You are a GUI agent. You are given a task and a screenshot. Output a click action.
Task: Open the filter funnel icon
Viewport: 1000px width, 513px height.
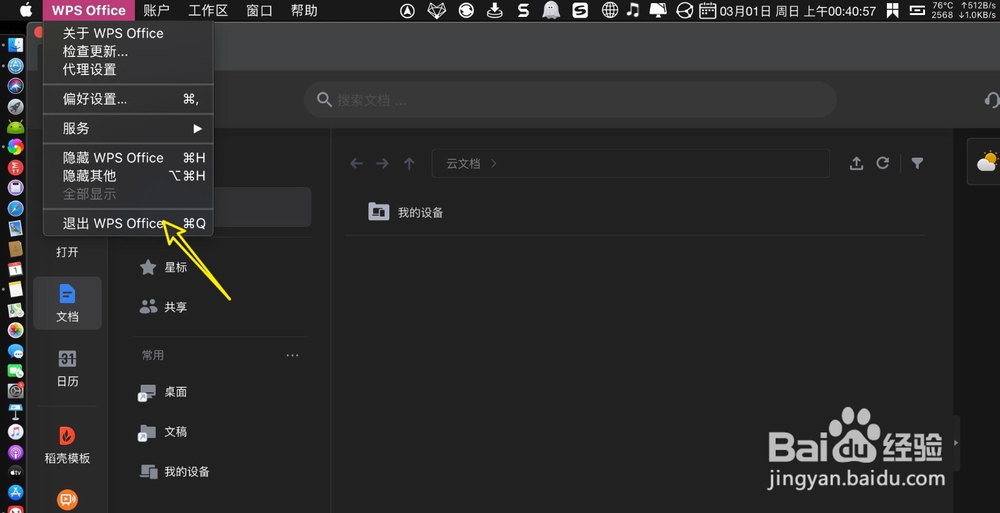pyautogui.click(x=917, y=163)
